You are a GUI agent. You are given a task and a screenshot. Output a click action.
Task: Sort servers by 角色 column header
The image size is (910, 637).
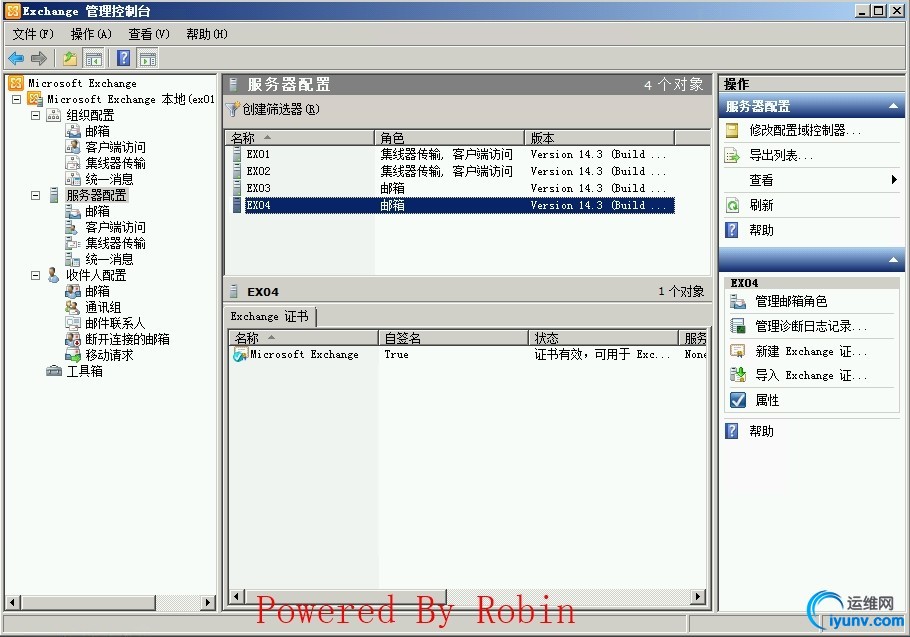[x=449, y=137]
